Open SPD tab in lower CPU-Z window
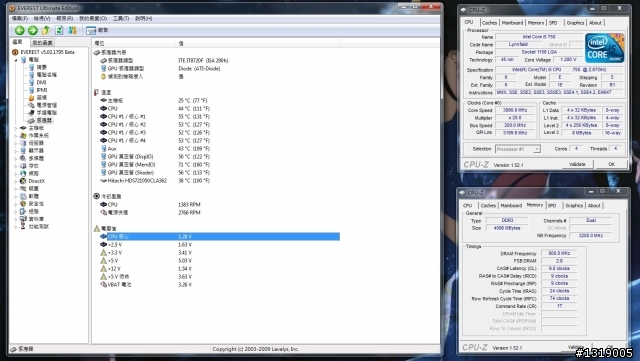 [x=552, y=206]
